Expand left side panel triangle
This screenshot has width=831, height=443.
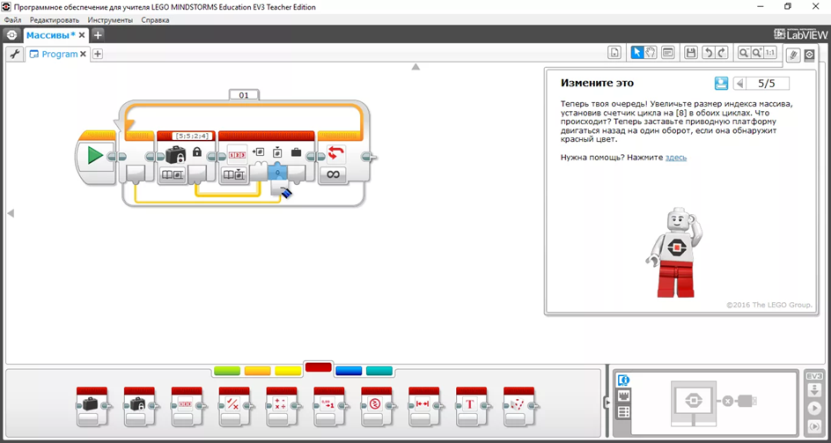click(10, 213)
